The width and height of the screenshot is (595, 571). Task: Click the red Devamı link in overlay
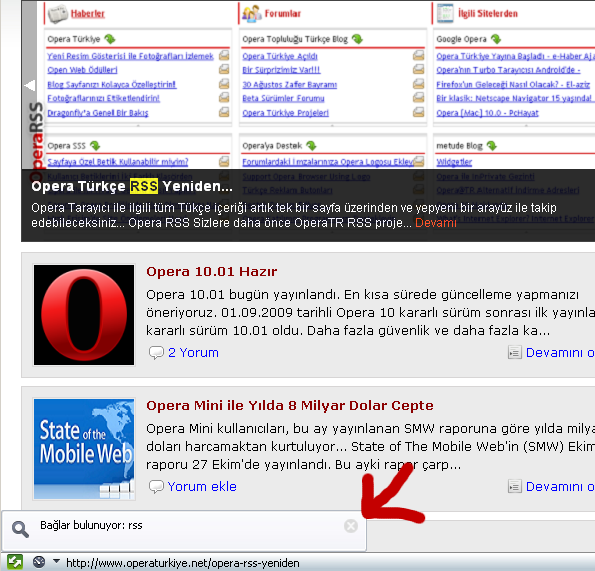(x=436, y=222)
